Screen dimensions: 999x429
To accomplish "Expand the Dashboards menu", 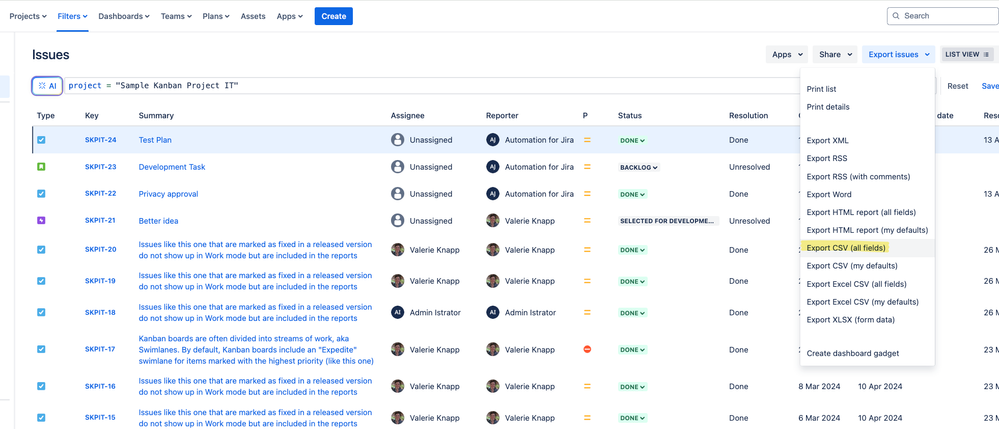I will click(124, 17).
